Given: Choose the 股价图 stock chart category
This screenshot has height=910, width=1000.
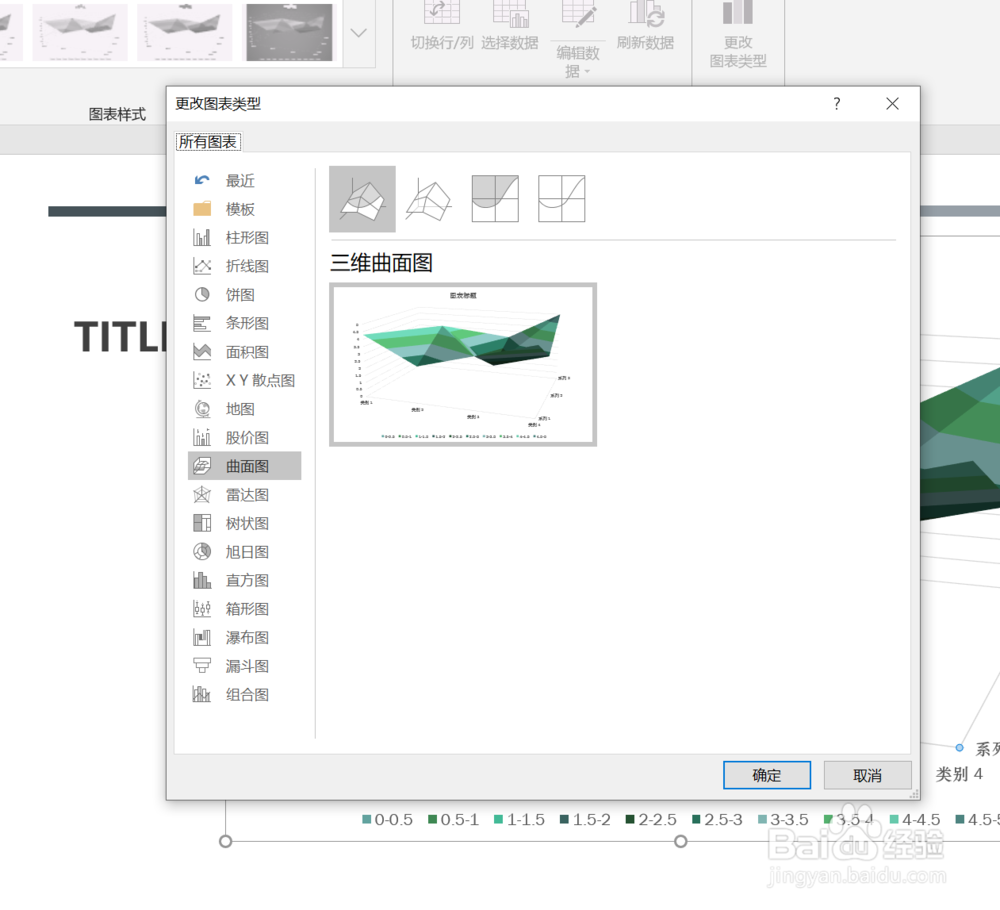Looking at the screenshot, I should (x=244, y=437).
